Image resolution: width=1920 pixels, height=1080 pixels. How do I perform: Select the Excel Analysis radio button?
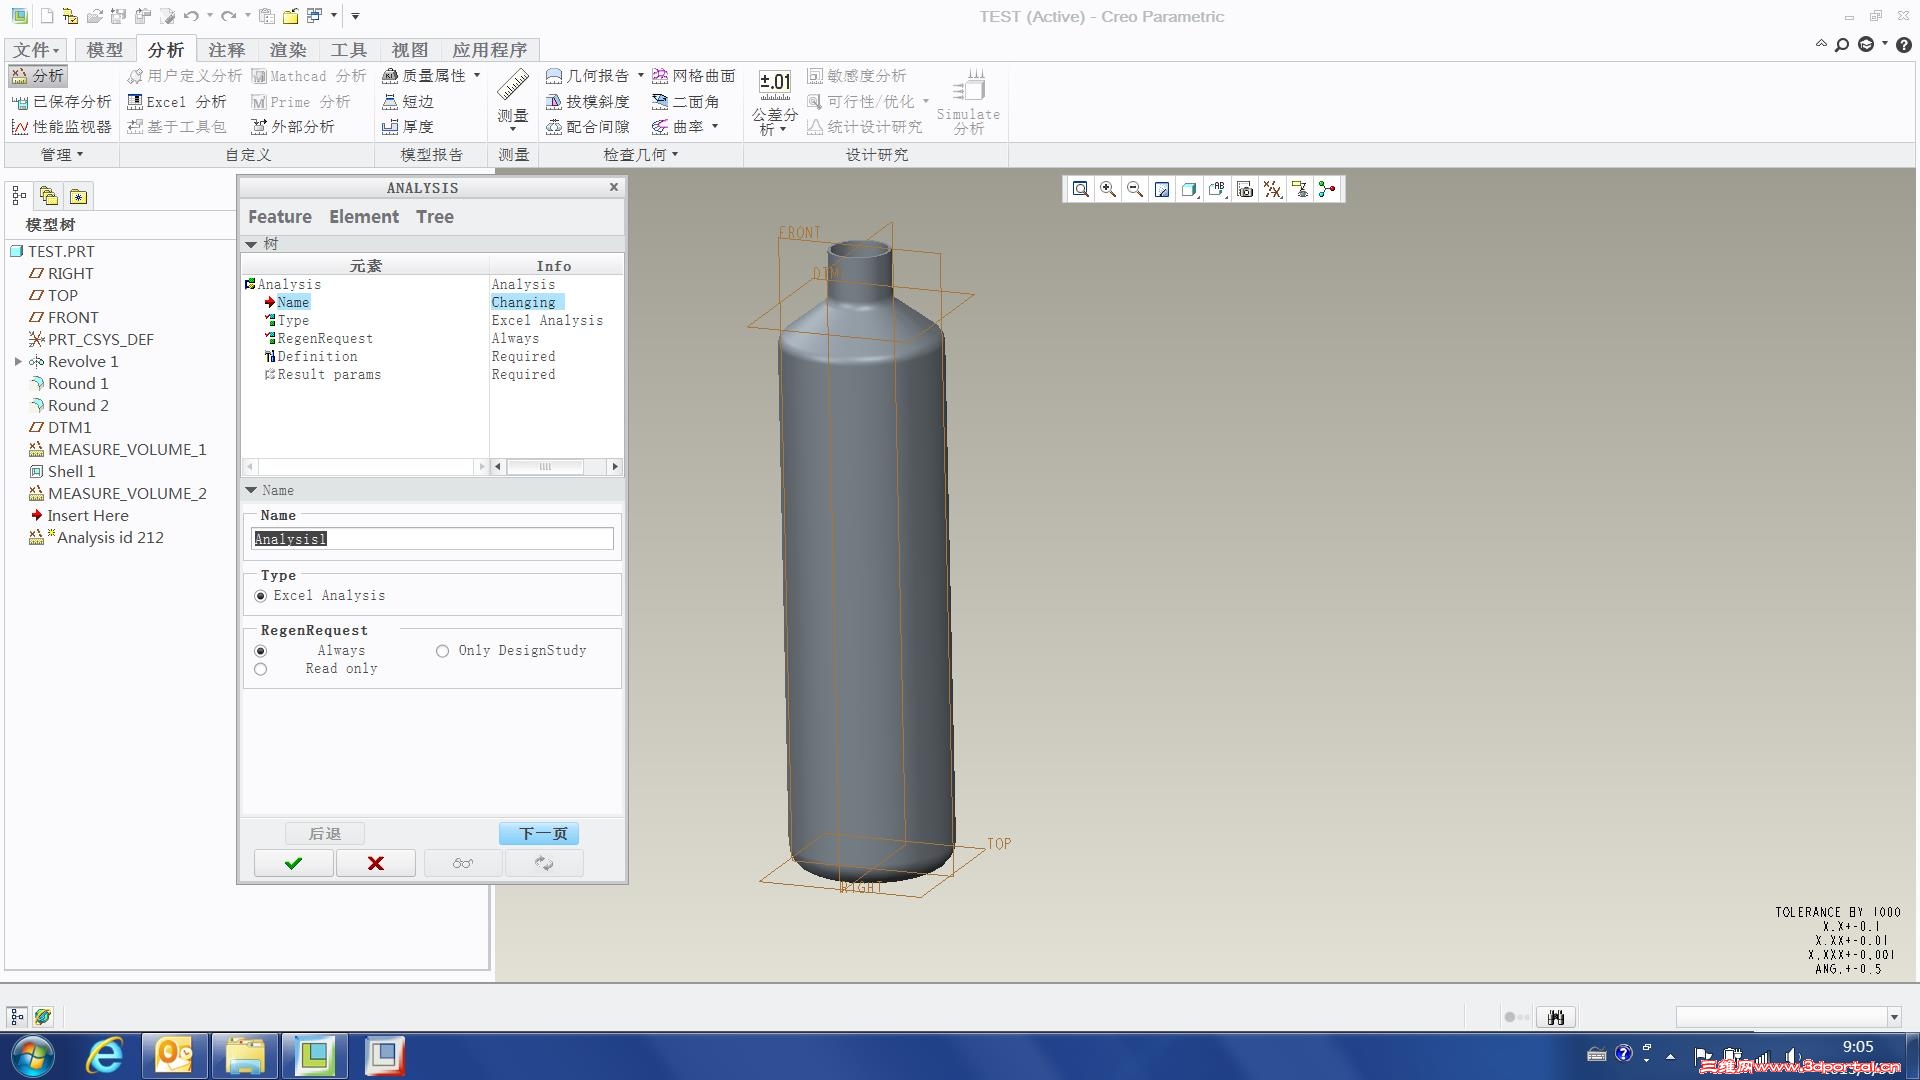[x=261, y=596]
